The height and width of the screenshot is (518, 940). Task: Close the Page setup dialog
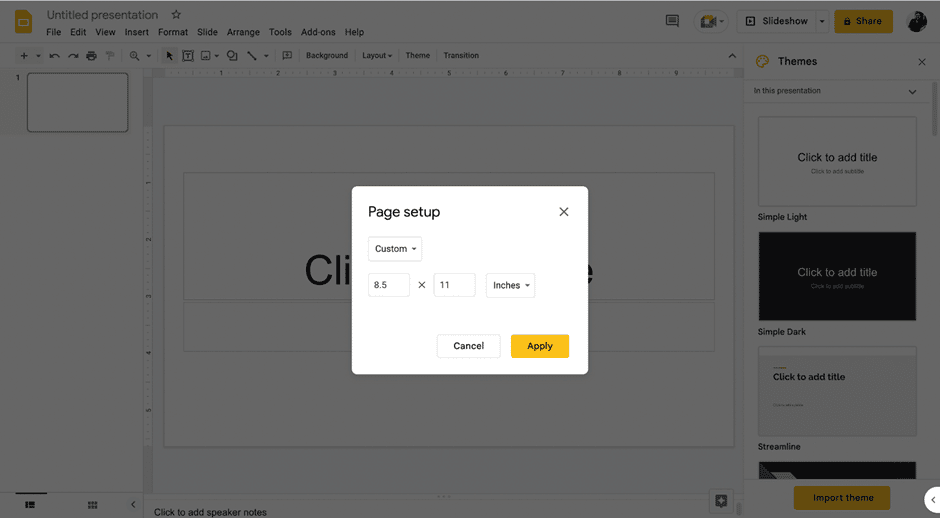[564, 212]
